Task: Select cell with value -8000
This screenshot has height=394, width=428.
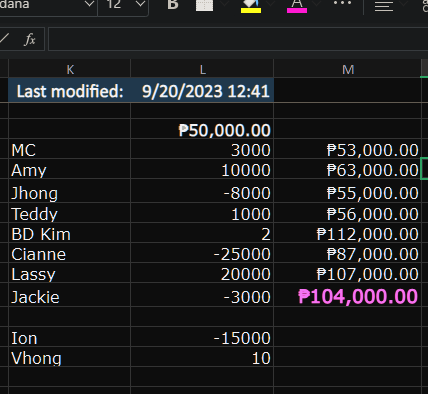Action: tap(202, 192)
